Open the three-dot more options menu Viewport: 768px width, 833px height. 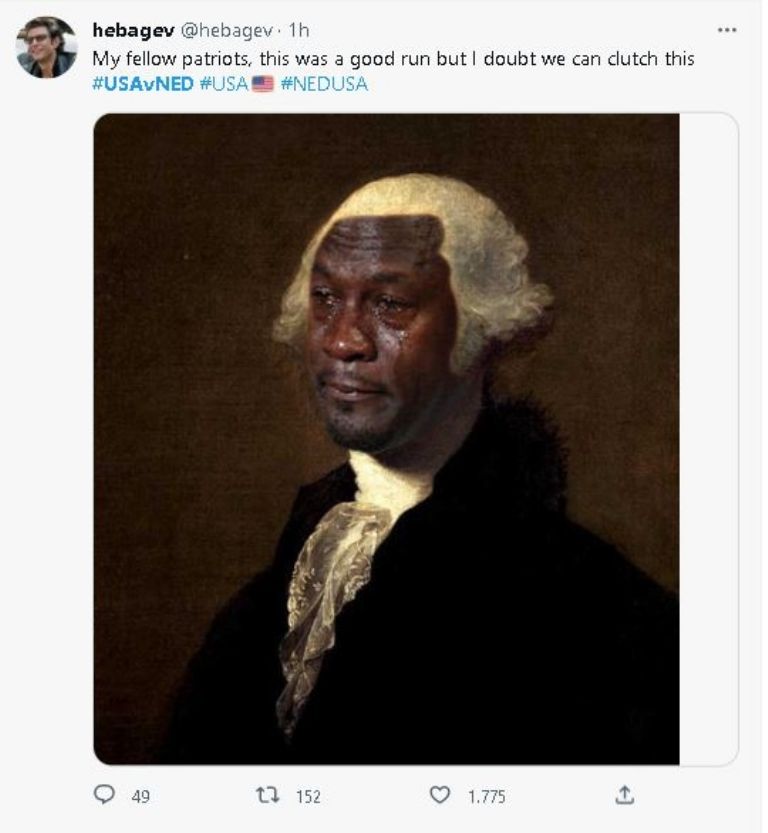click(x=727, y=31)
